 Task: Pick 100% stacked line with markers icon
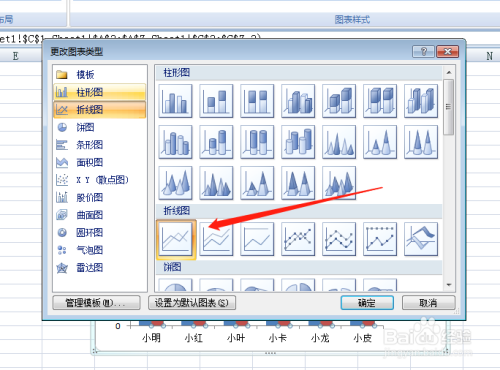click(380, 239)
